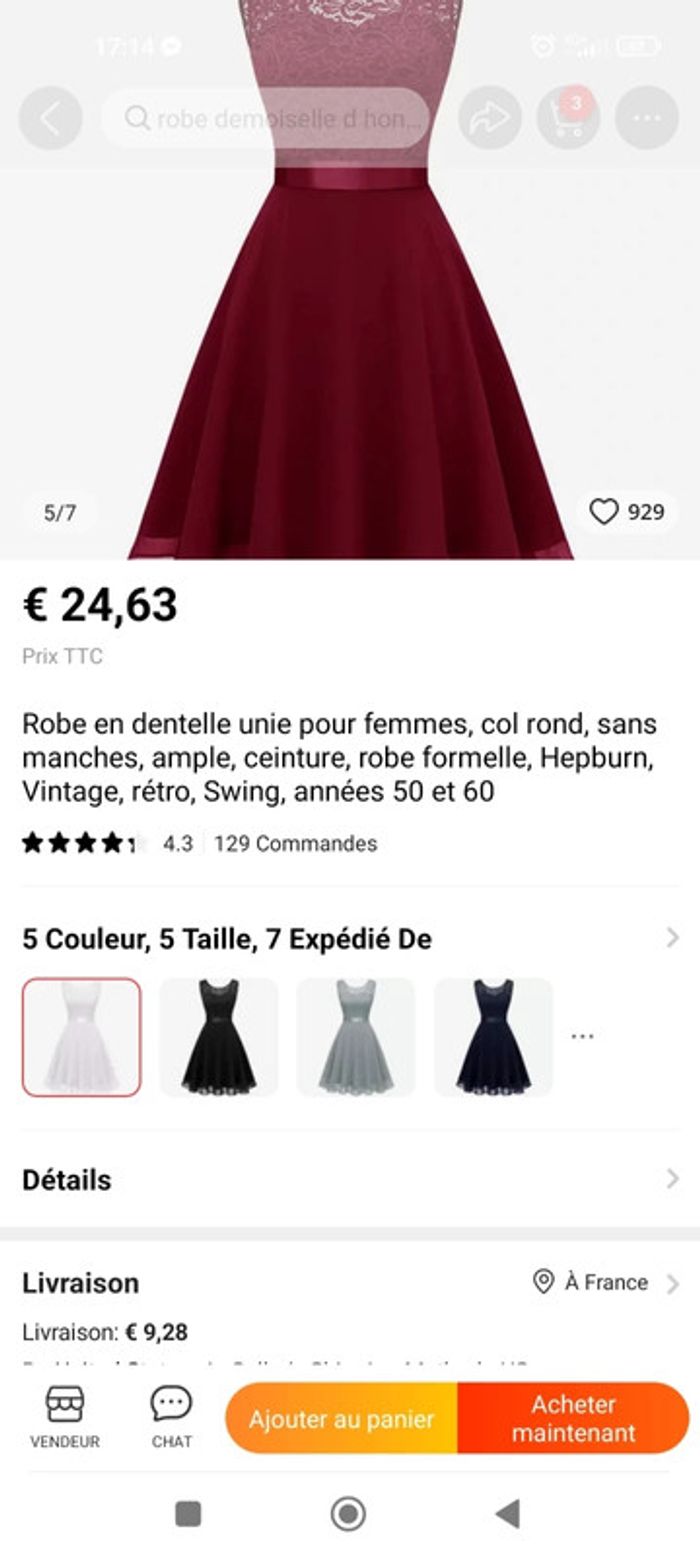Expand the Couleur, Taille, Expédié De options
This screenshot has width=700, height=1556.
pyautogui.click(x=672, y=938)
